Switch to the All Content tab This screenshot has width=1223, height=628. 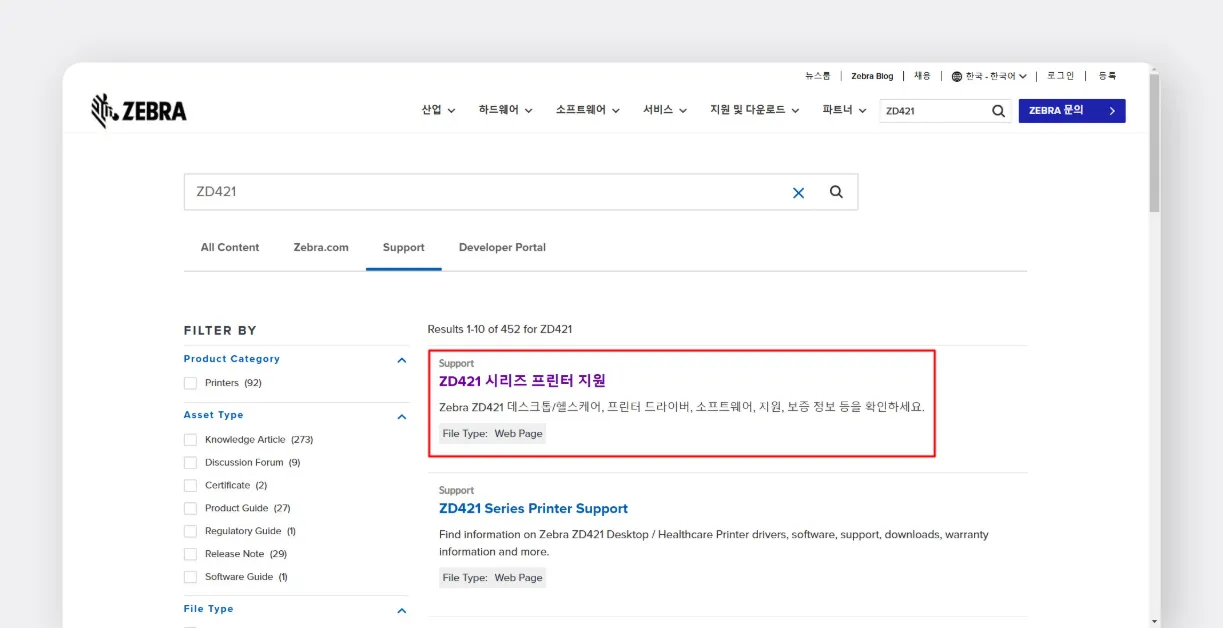[230, 248]
